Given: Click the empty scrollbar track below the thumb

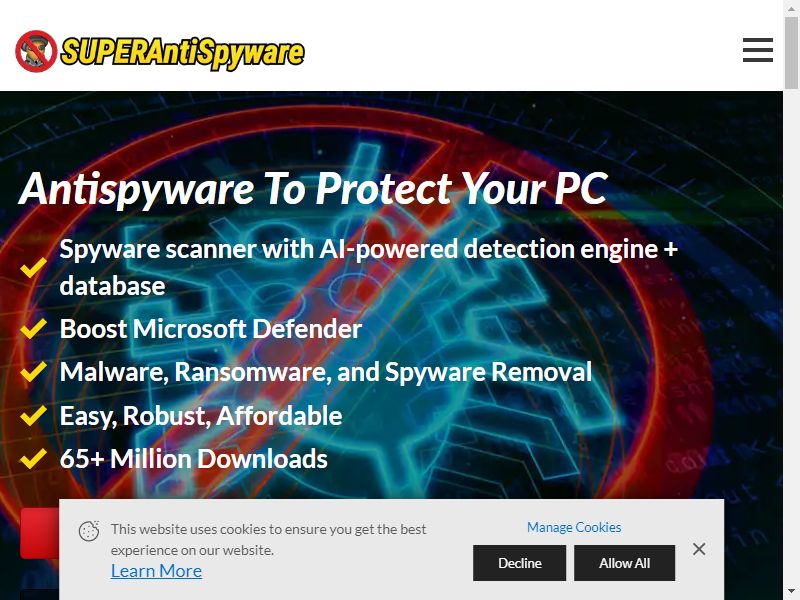Looking at the screenshot, I should [791, 337].
